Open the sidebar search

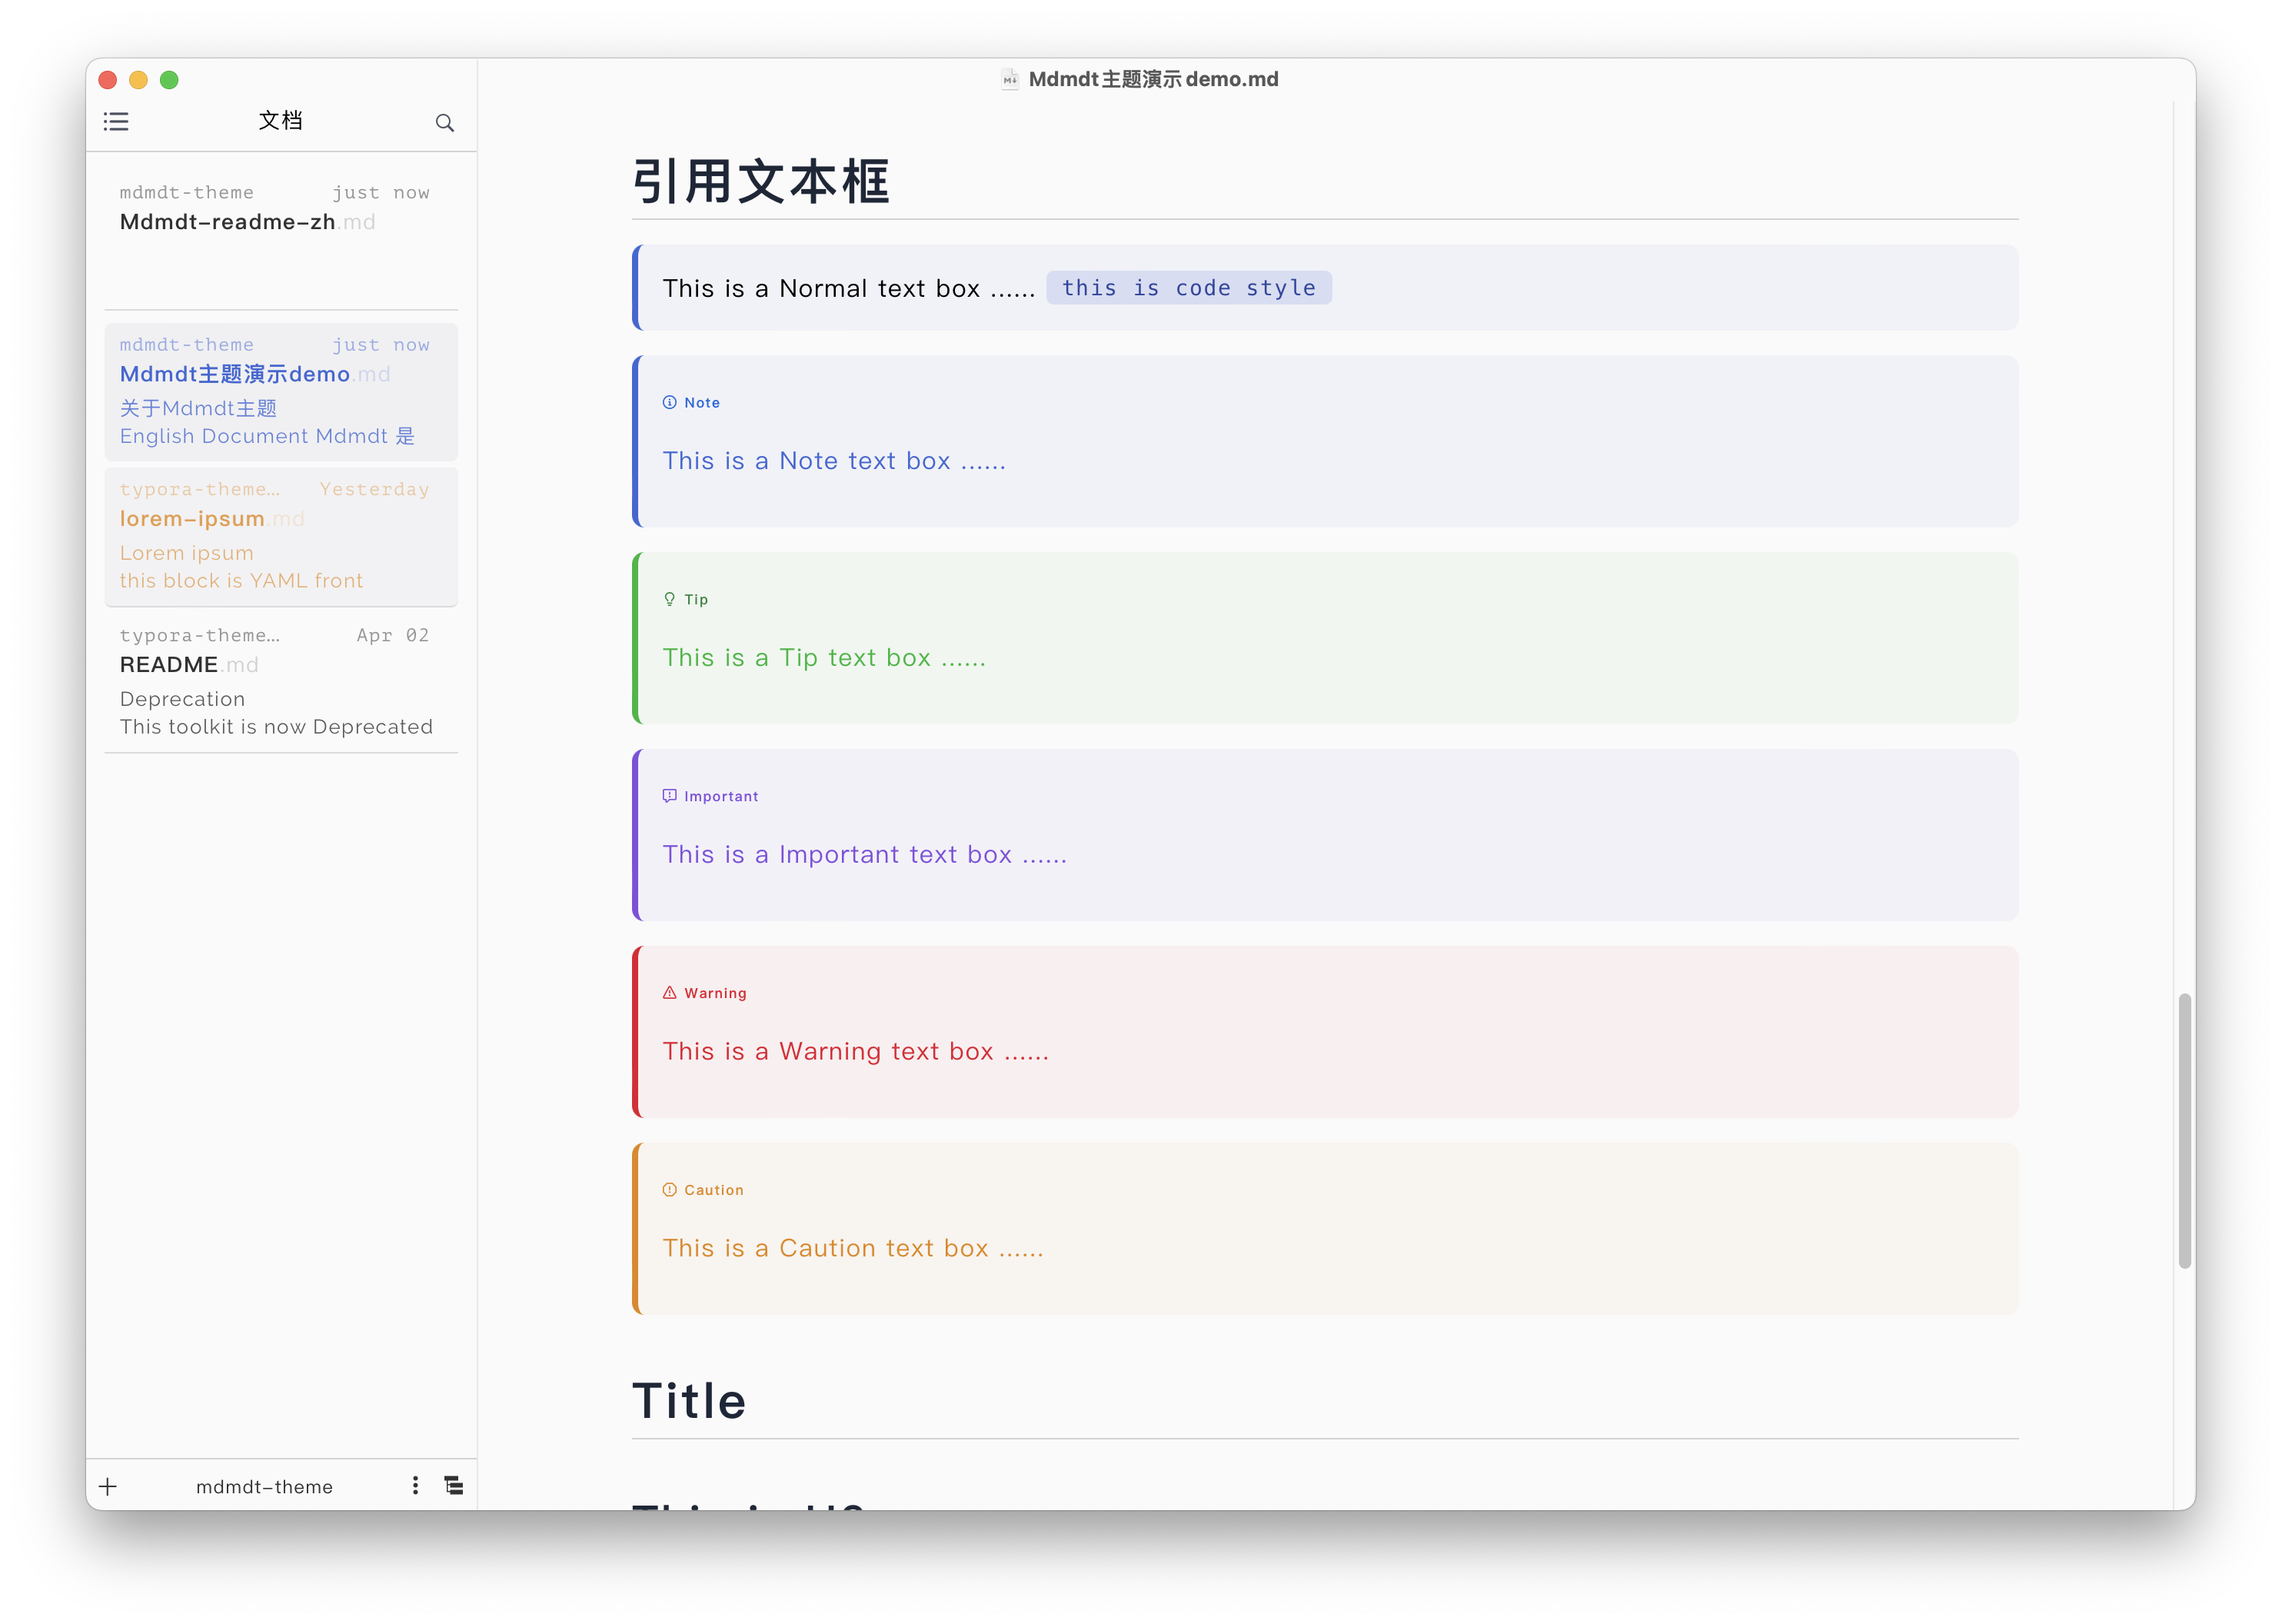click(x=445, y=123)
